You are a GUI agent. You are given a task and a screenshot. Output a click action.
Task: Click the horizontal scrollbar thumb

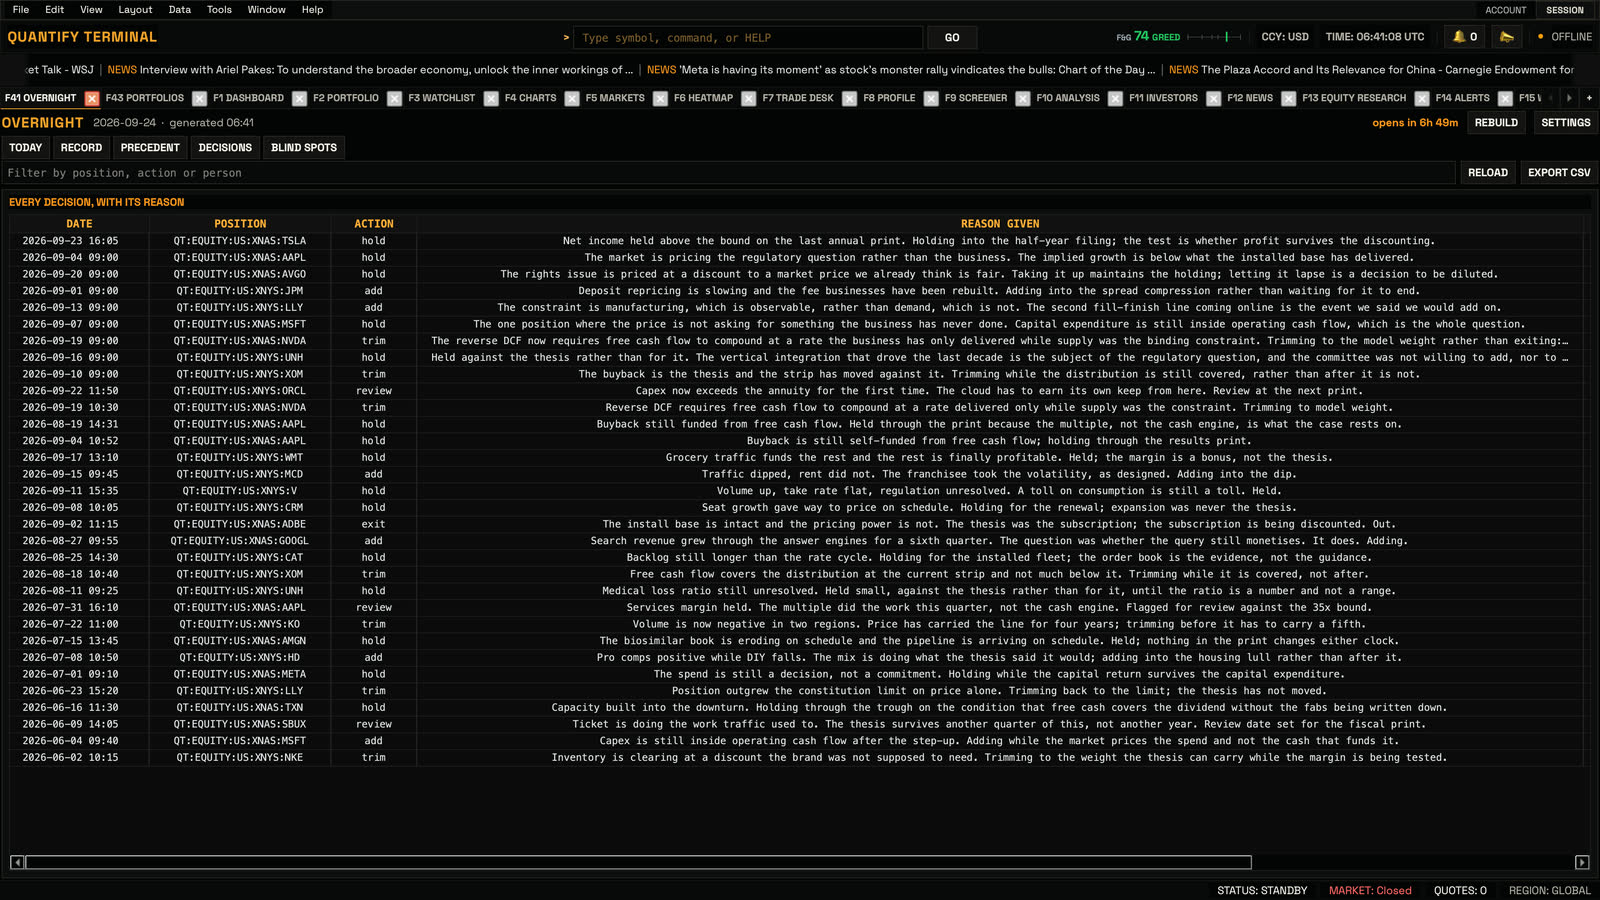[638, 862]
